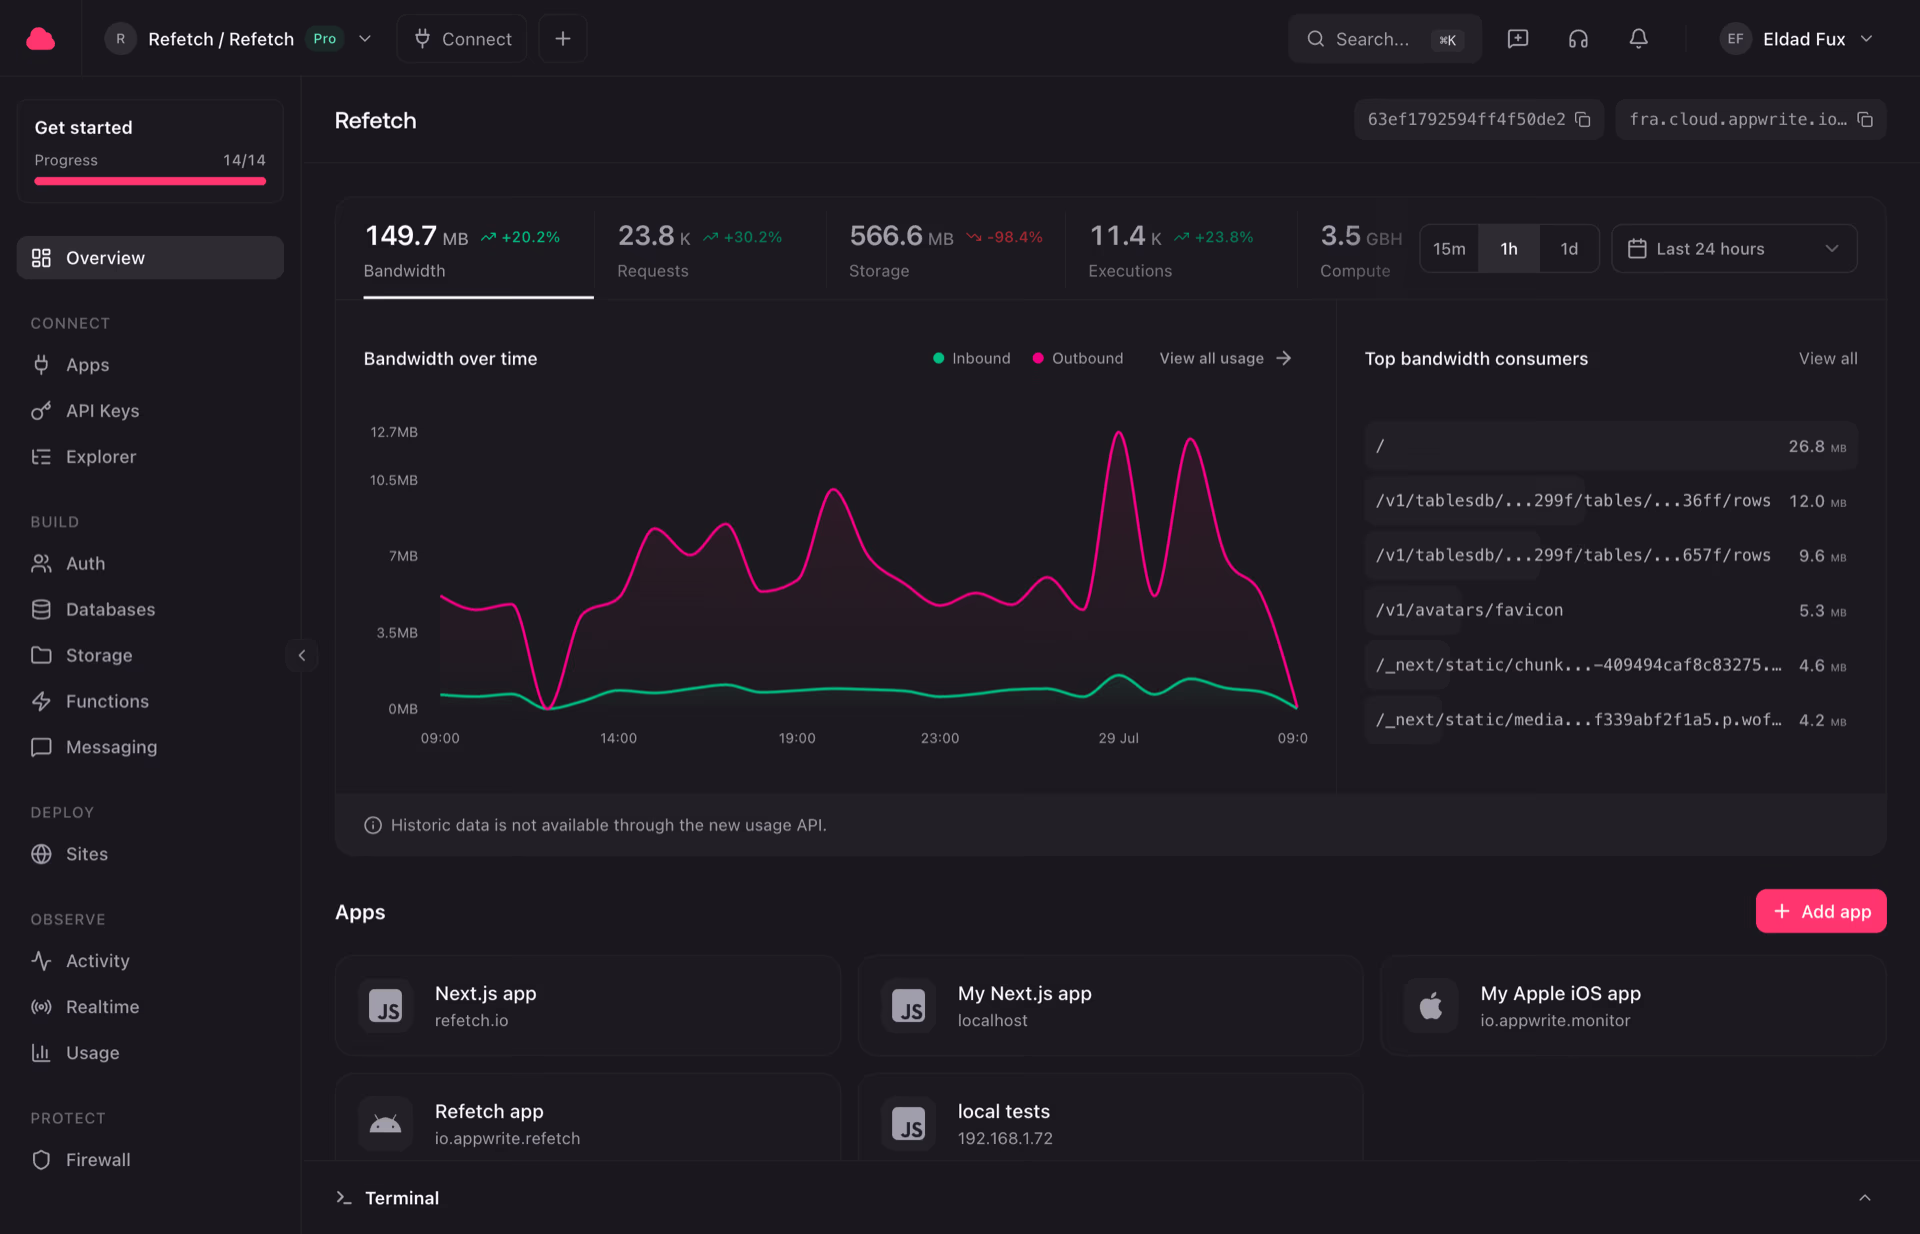Click the Add app button
The width and height of the screenshot is (1920, 1234).
click(1821, 911)
